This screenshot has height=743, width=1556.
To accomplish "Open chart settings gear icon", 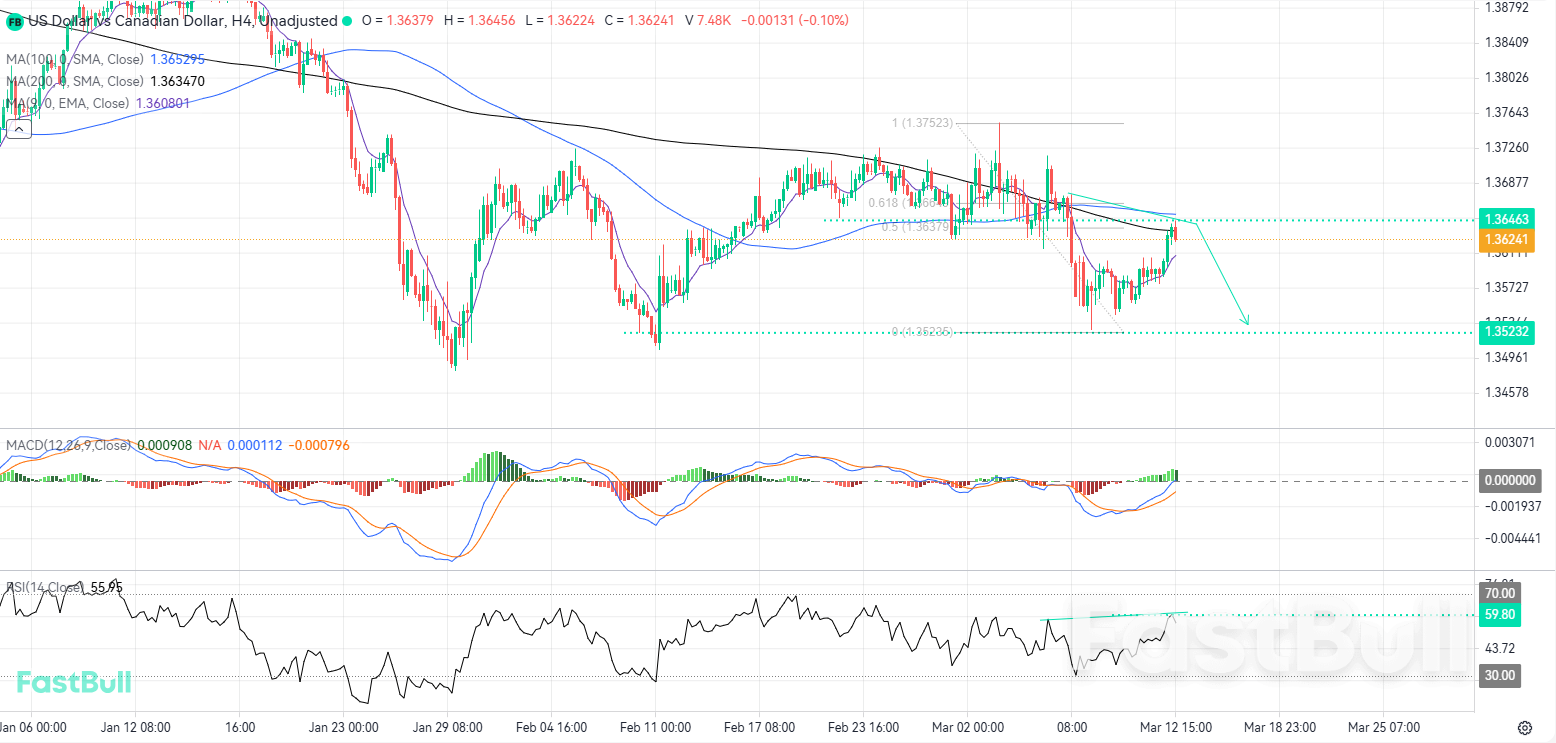I will tap(1525, 727).
